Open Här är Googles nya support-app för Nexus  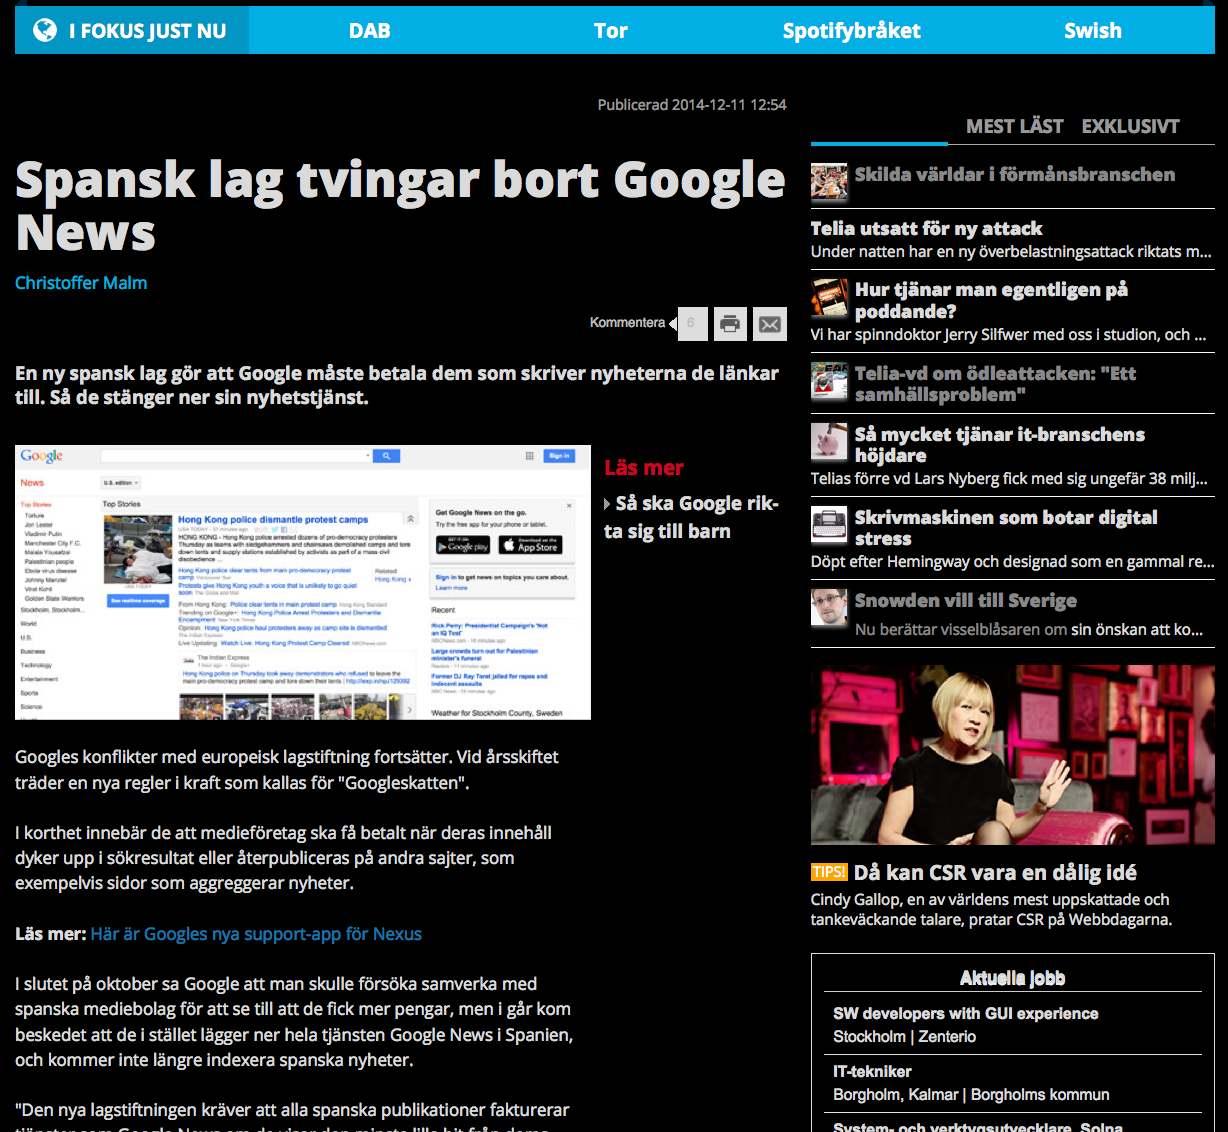click(256, 934)
